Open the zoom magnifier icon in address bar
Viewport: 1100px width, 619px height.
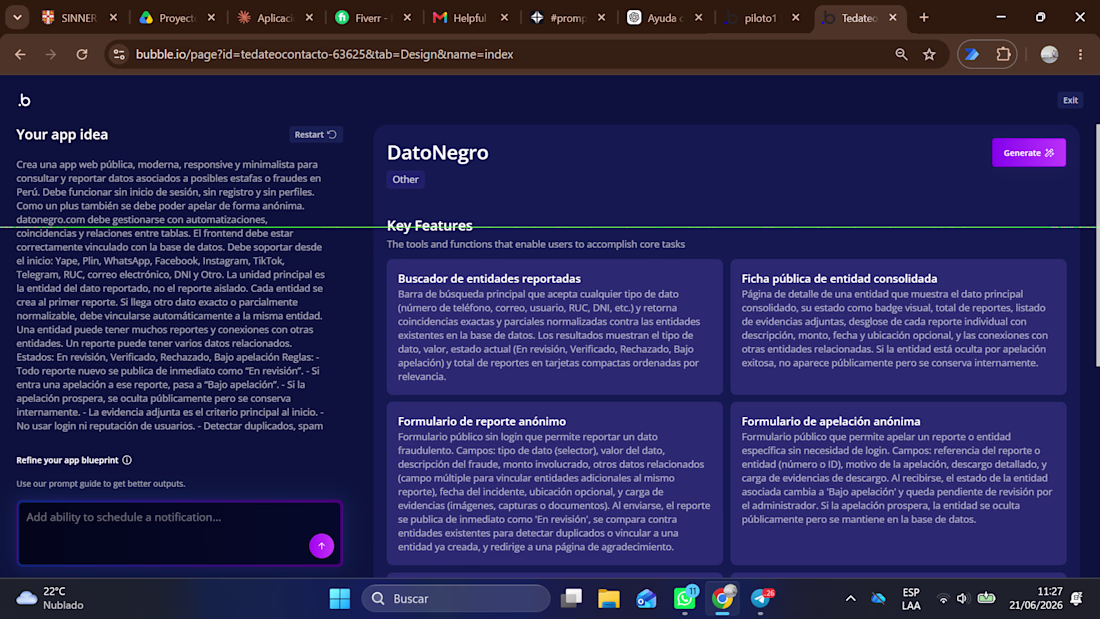[901, 54]
